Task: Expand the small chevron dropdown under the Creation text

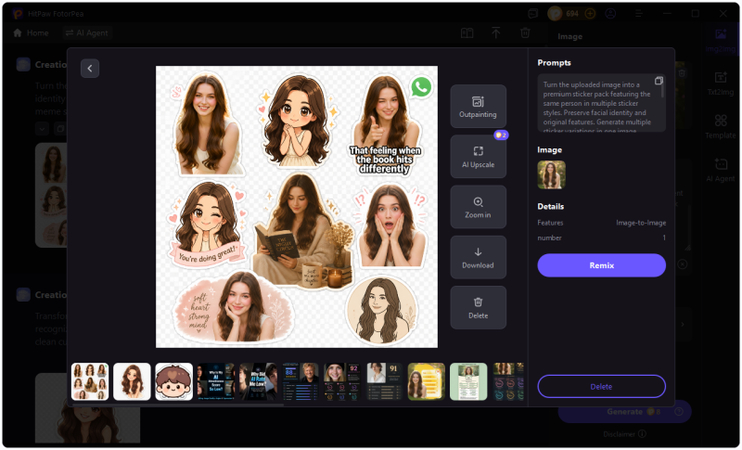Action: (42, 128)
